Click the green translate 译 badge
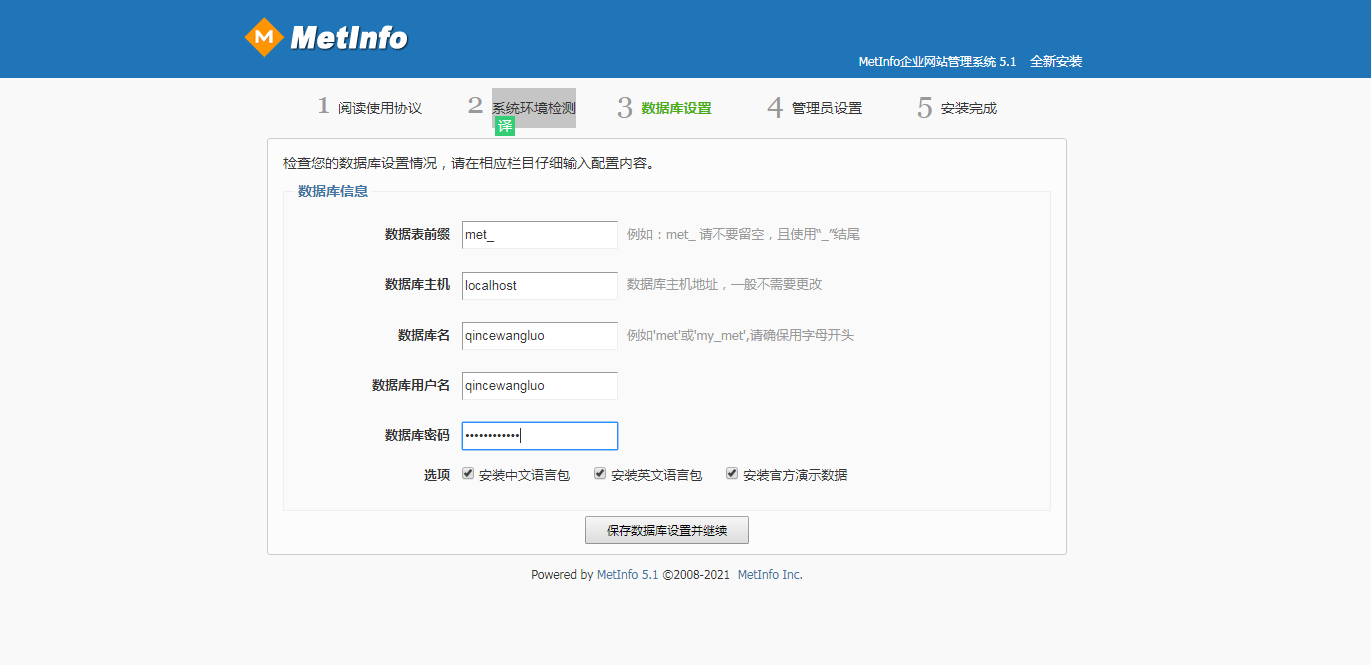Screen dimensions: 1371x665 505,126
